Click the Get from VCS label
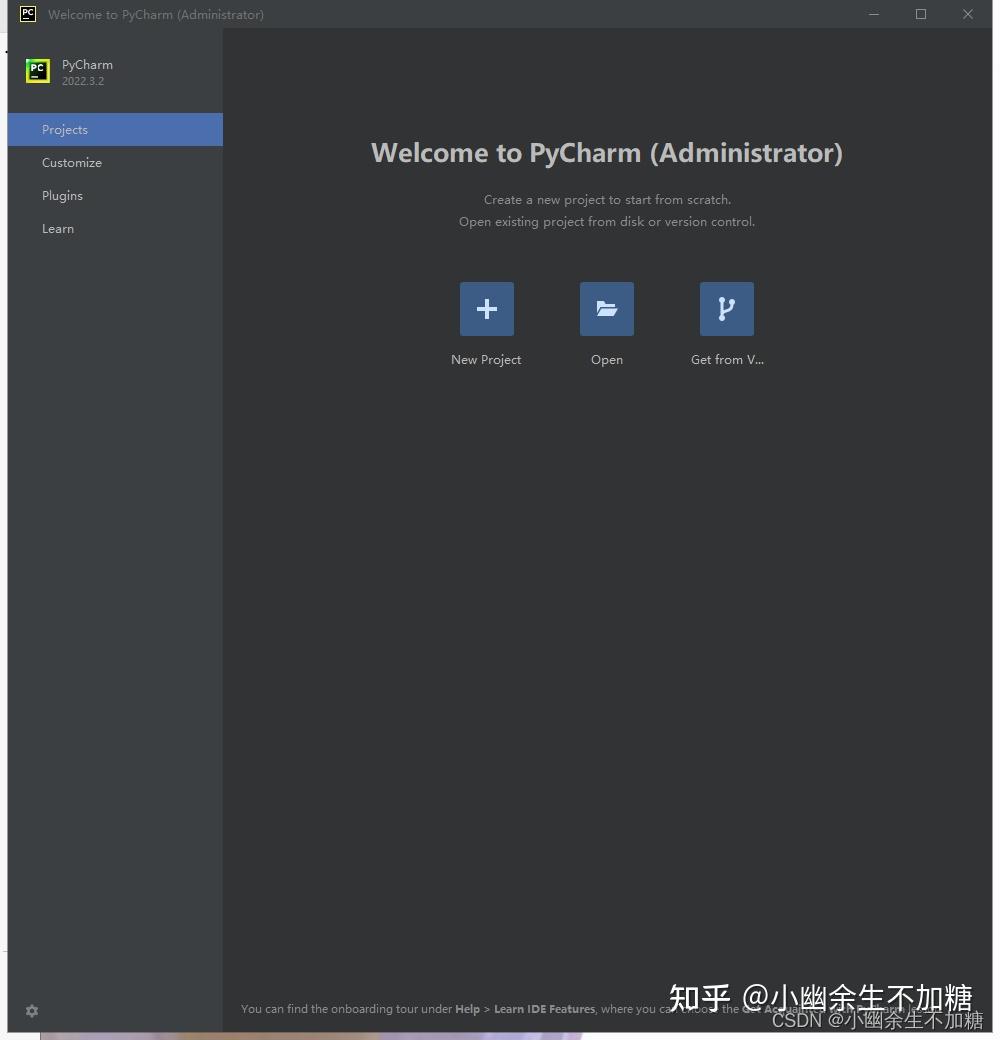 coord(727,359)
